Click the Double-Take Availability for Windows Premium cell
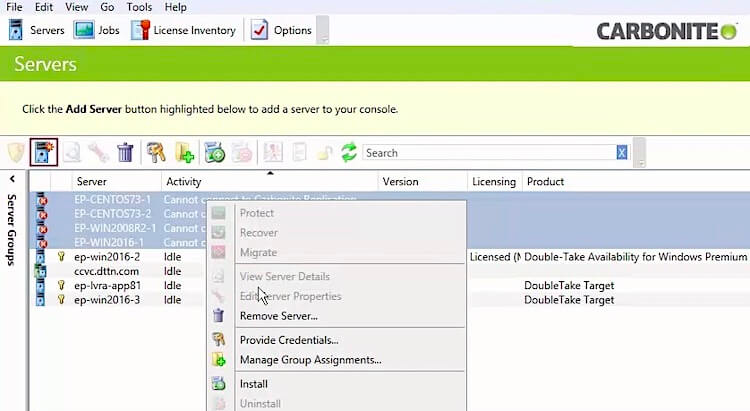The height and width of the screenshot is (411, 750). pos(636,257)
